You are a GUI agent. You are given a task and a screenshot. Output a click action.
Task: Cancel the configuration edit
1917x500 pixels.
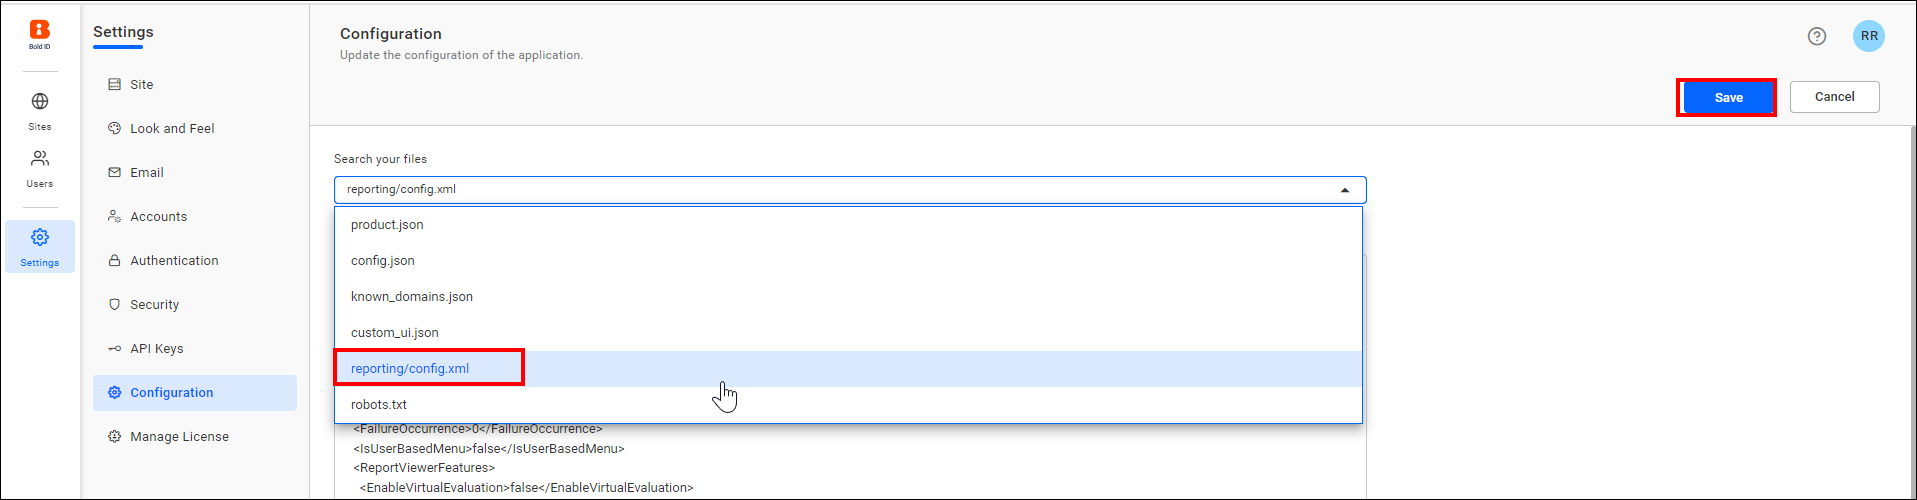tap(1834, 97)
